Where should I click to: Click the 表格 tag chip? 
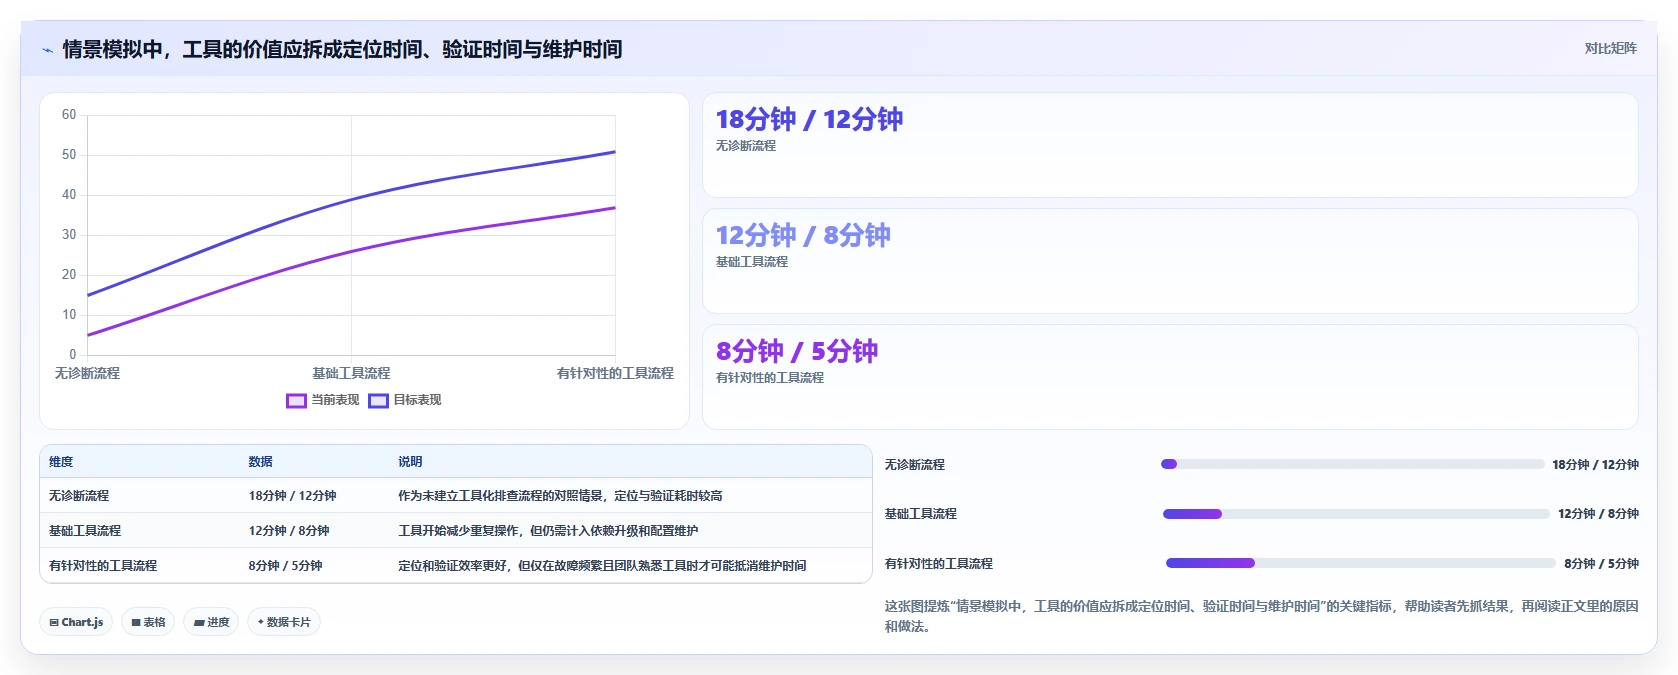click(x=148, y=622)
